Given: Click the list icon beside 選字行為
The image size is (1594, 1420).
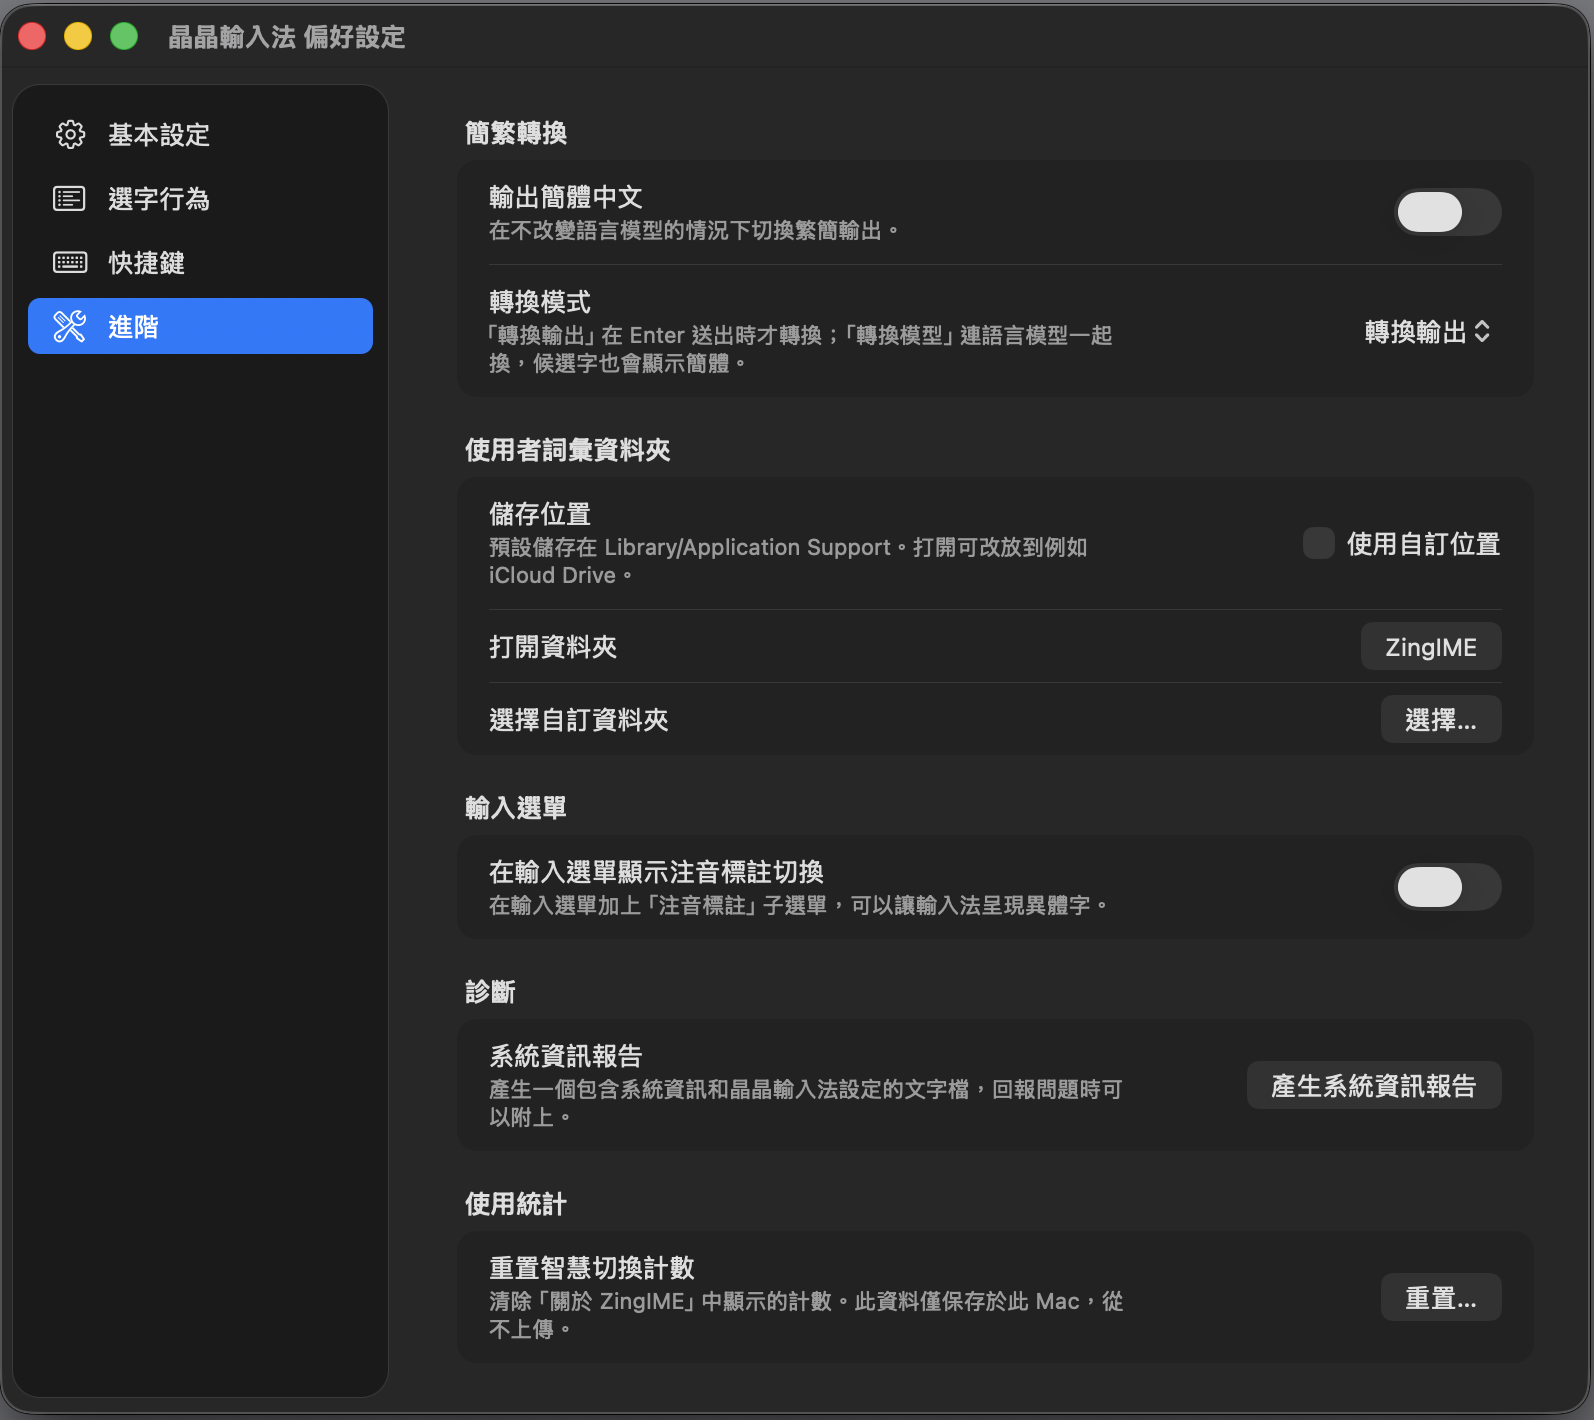Looking at the screenshot, I should (70, 199).
